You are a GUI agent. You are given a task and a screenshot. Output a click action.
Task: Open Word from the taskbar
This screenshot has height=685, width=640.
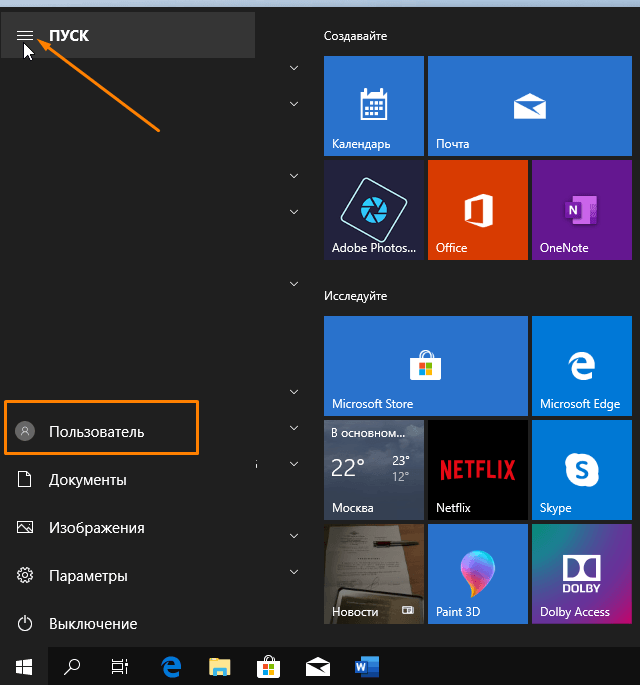coord(367,667)
